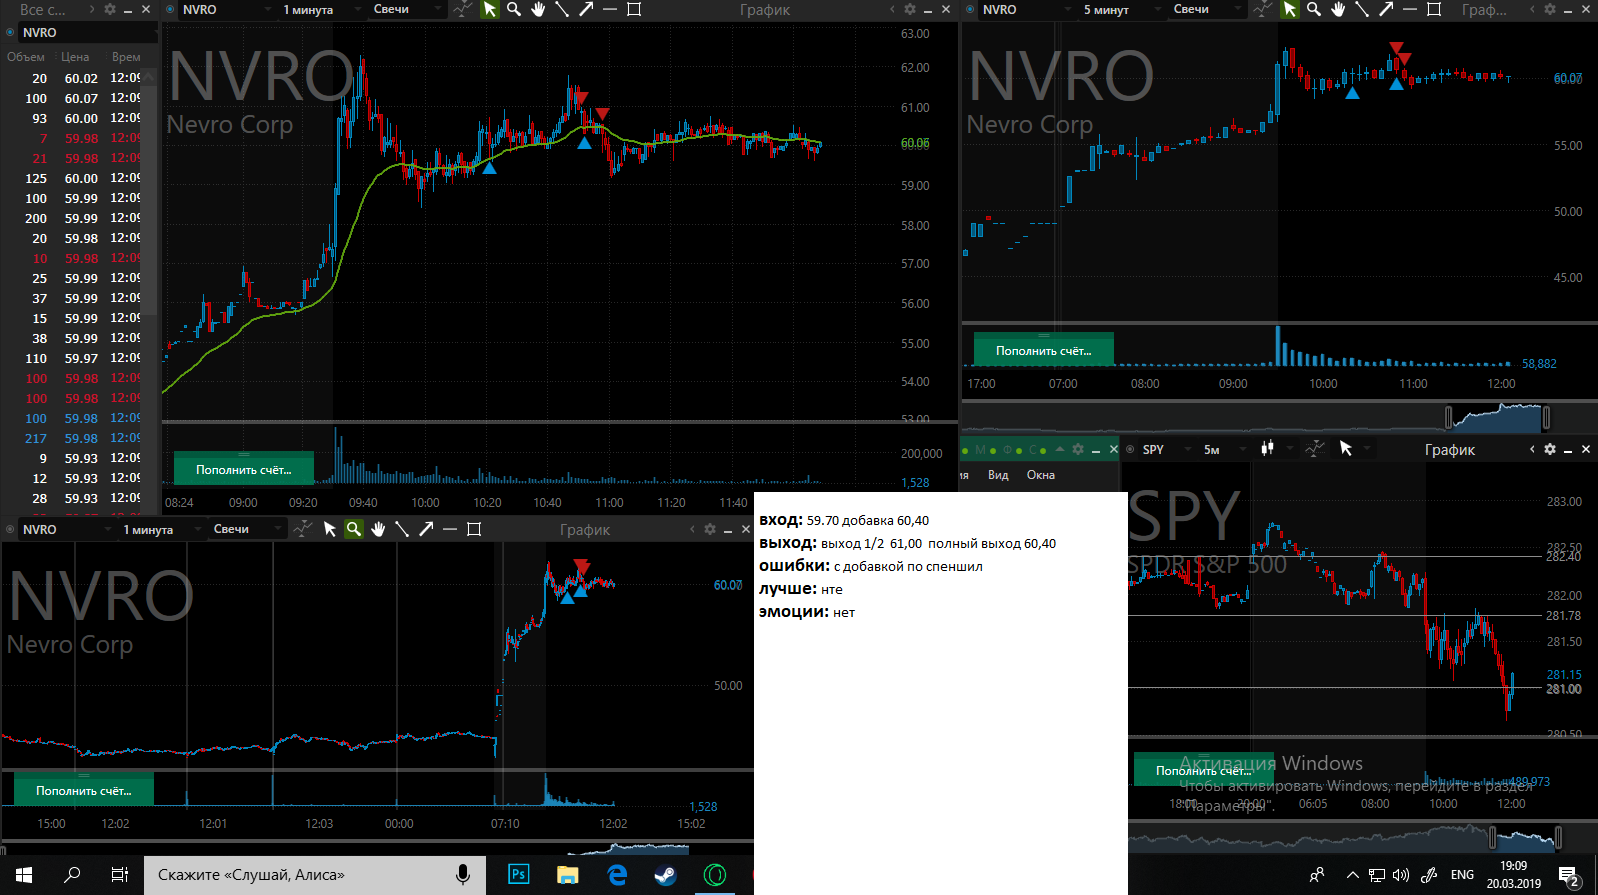Pick the arrow drawing tool in top-left chart
This screenshot has width=1598, height=895.
(586, 9)
